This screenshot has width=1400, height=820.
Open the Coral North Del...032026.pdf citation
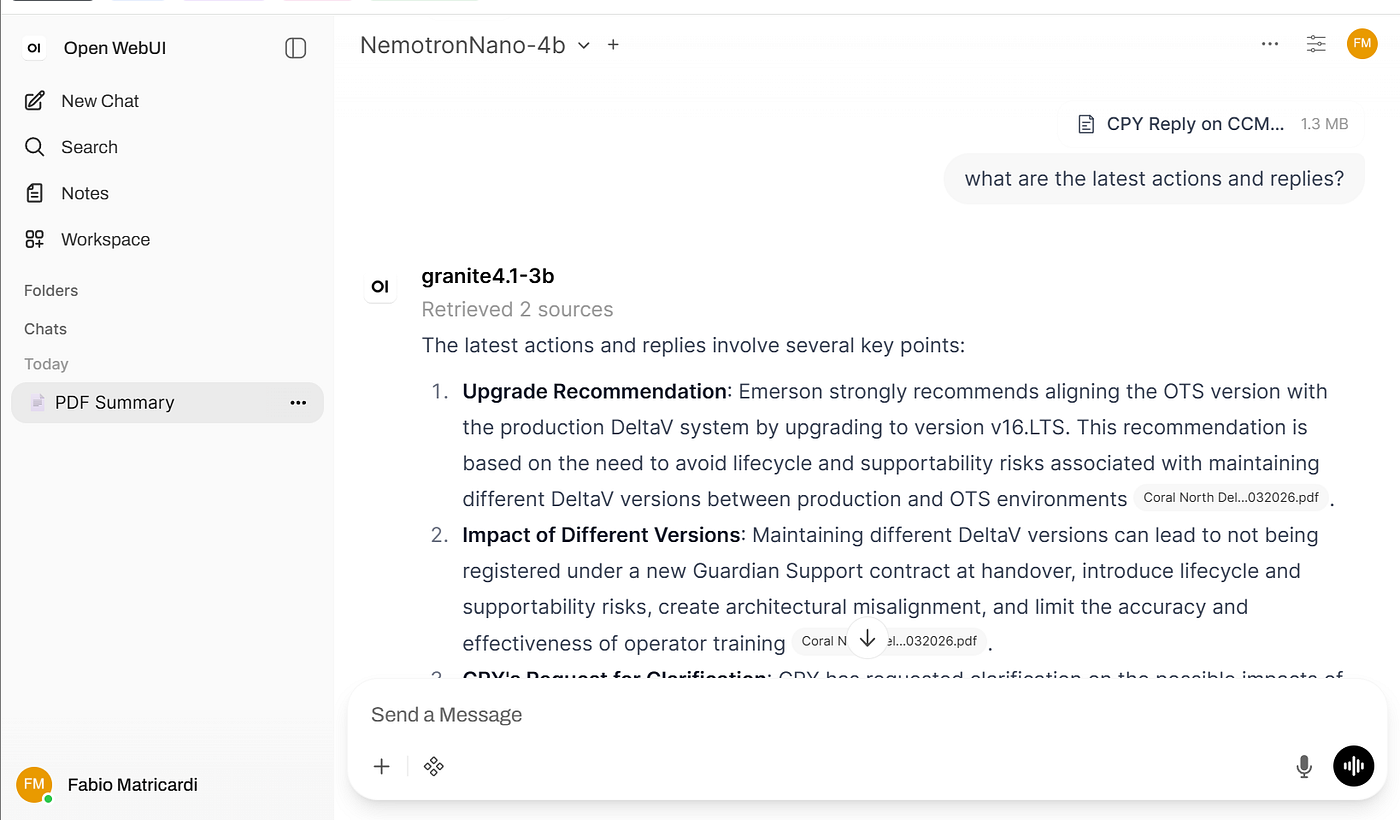pos(1231,498)
